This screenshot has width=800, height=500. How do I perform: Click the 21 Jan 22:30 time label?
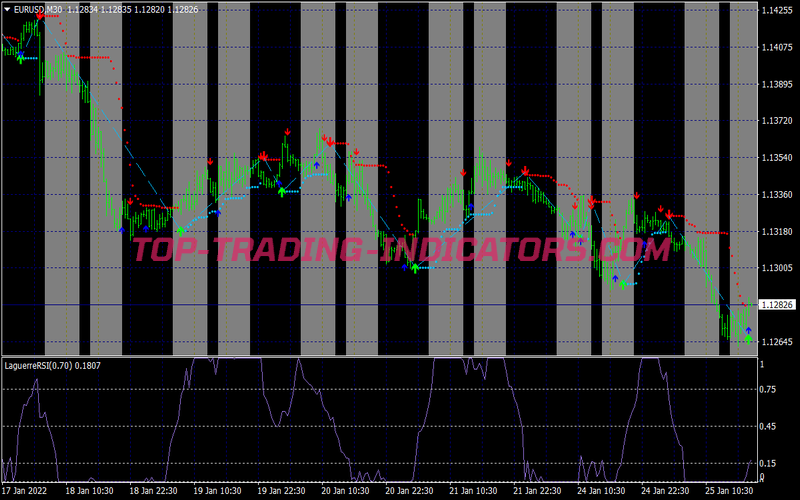537,491
